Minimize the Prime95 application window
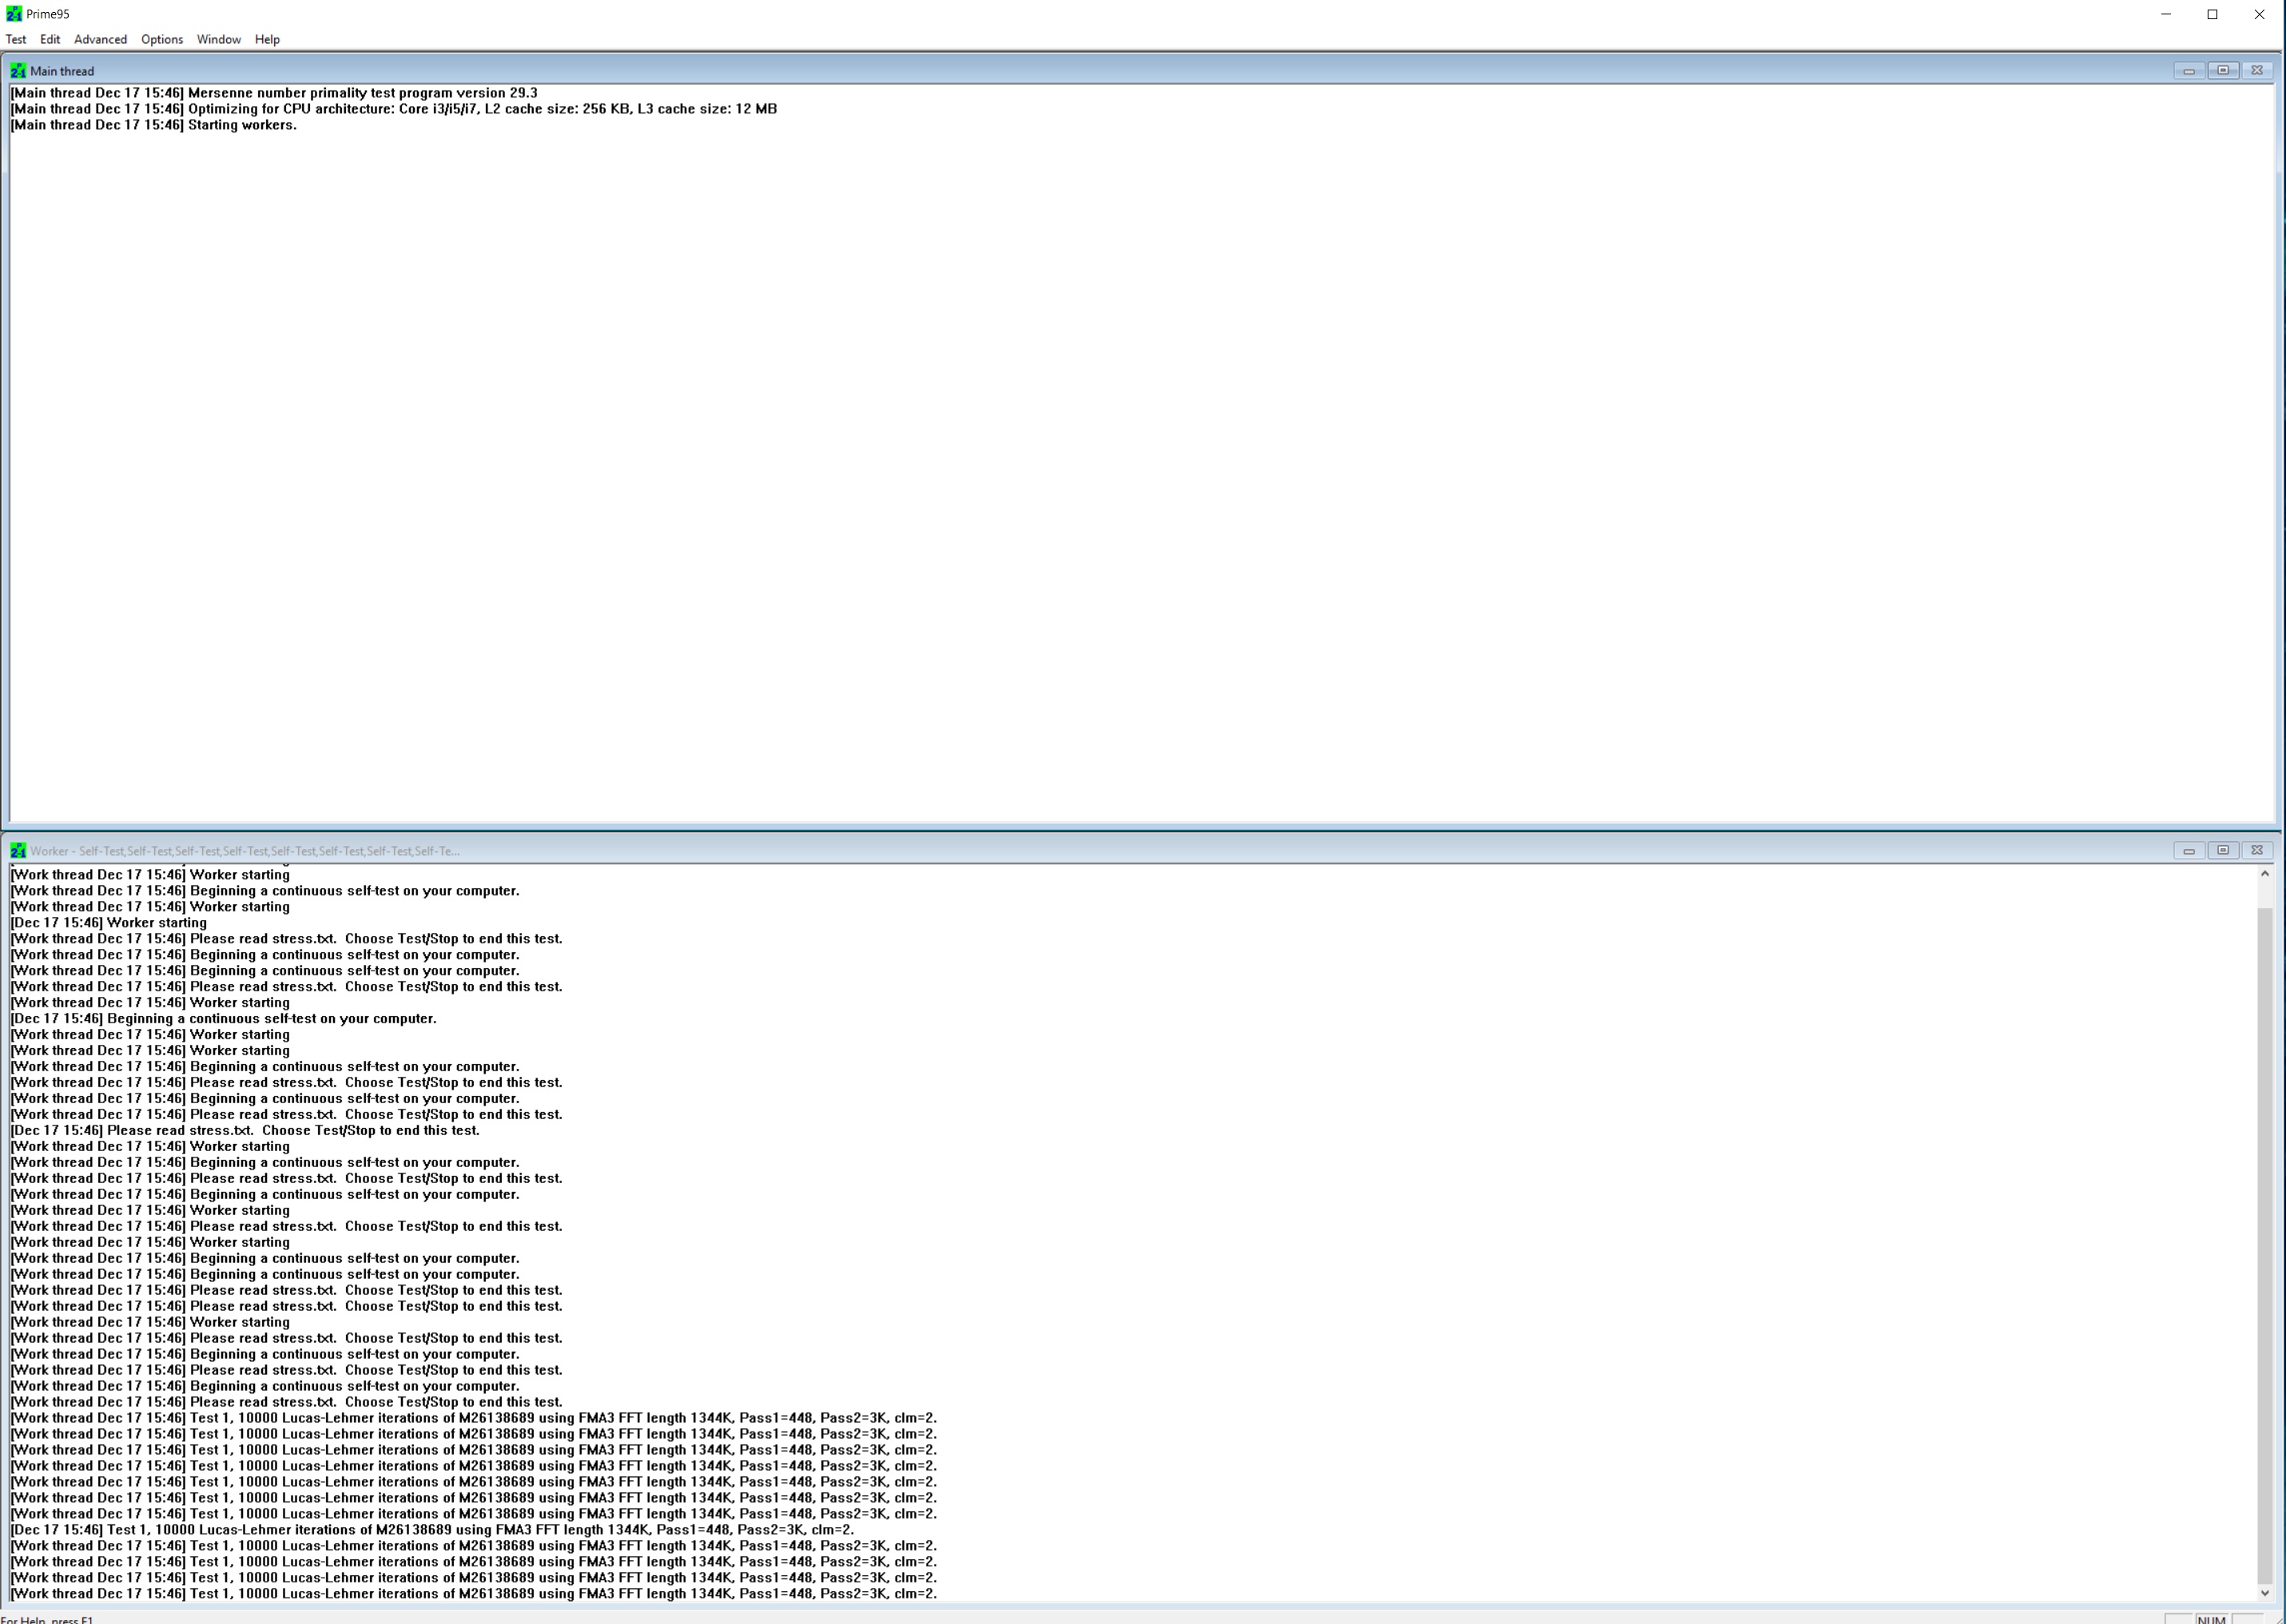This screenshot has height=1624, width=2286. click(x=2166, y=14)
